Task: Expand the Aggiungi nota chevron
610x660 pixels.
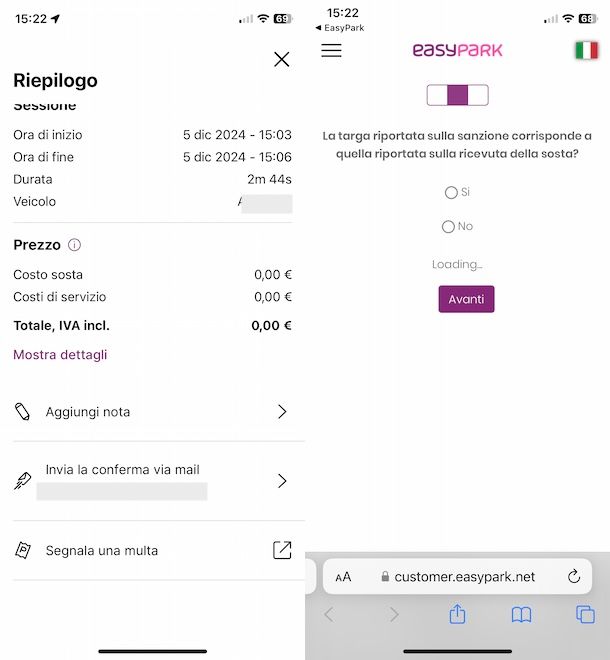Action: [282, 412]
